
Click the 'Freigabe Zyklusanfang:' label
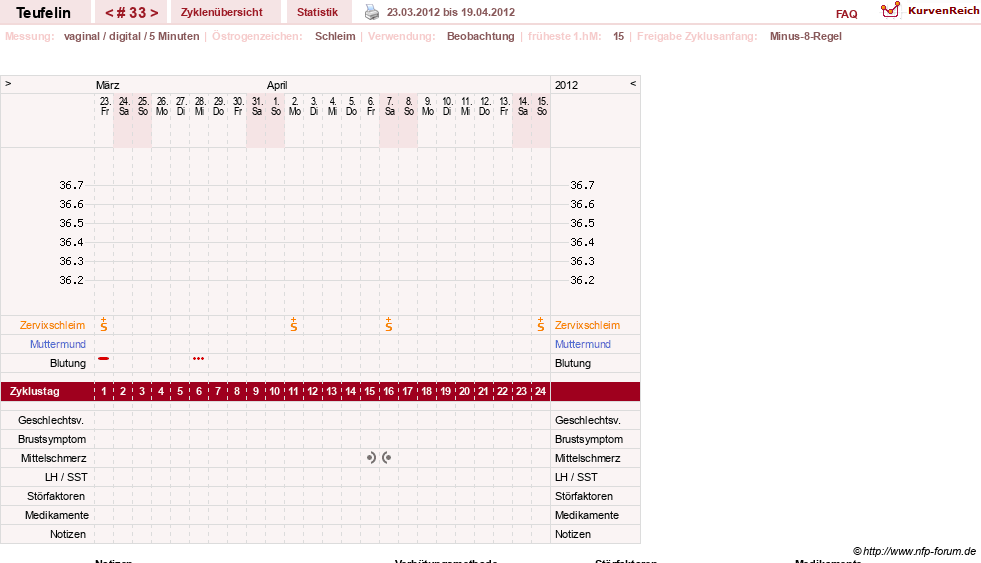pyautogui.click(x=697, y=36)
